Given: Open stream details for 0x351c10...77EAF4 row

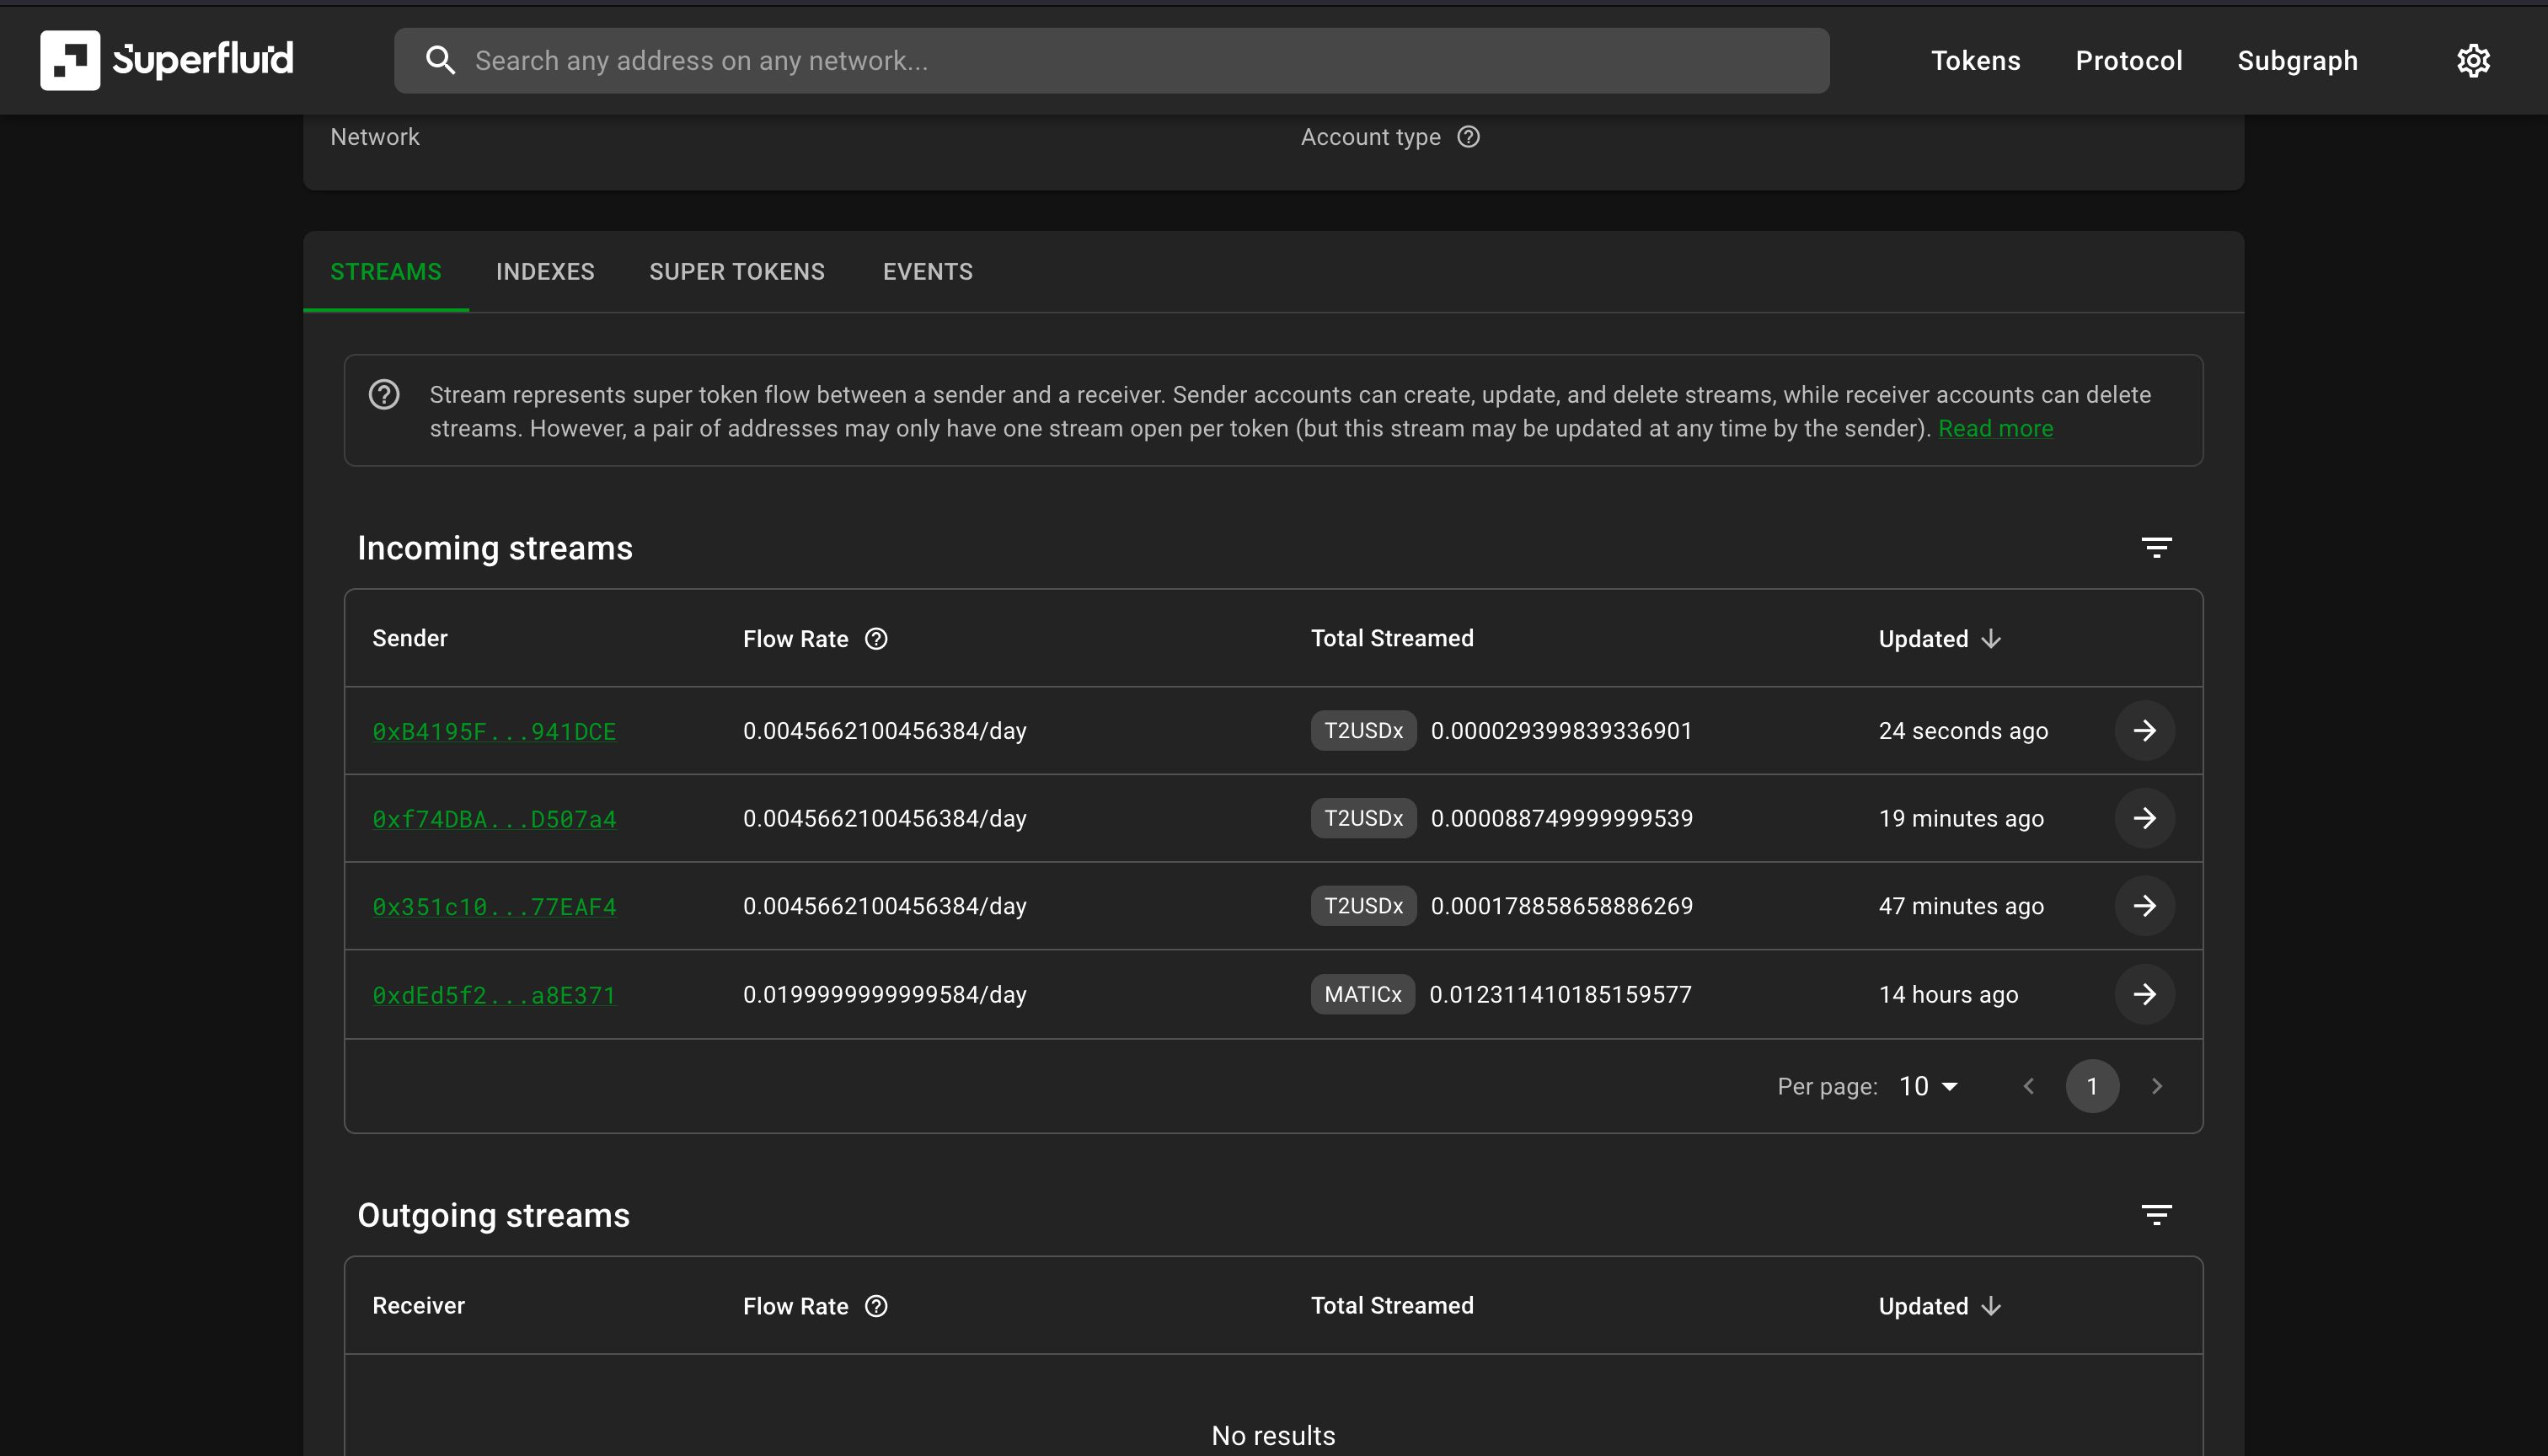Looking at the screenshot, I should tap(2144, 906).
